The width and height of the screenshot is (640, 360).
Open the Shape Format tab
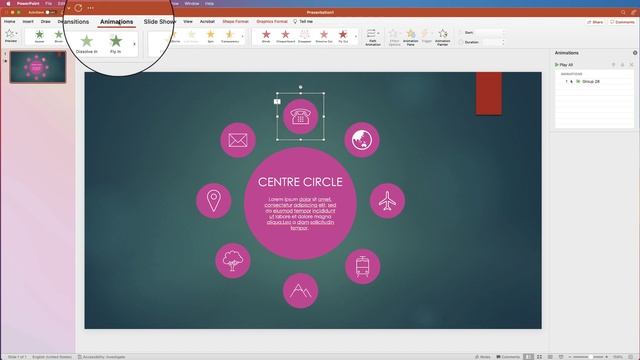[x=236, y=21]
